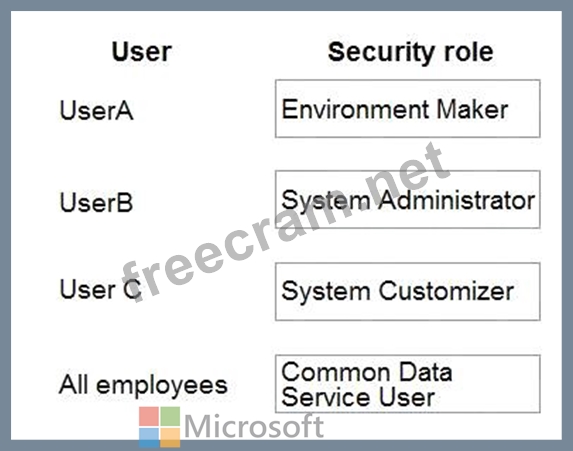This screenshot has width=573, height=451.
Task: Click the Security role column header
Action: pos(410,52)
